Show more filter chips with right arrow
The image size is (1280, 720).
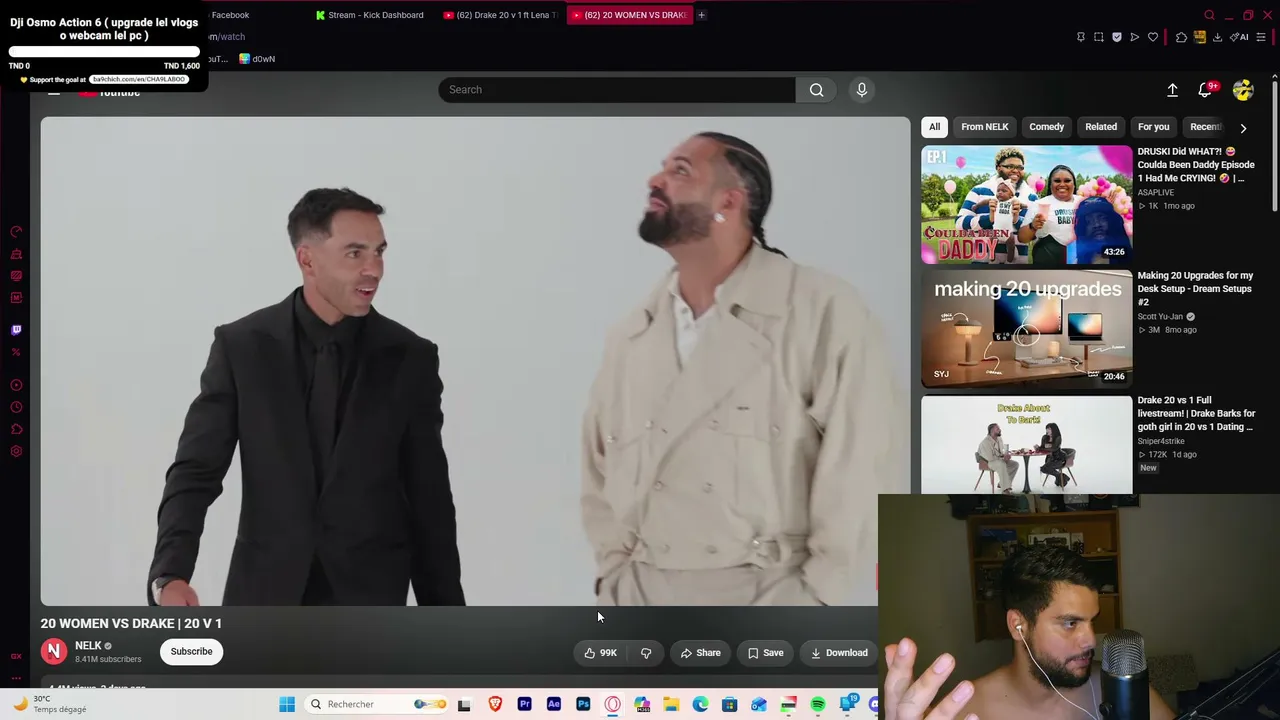click(x=1243, y=128)
